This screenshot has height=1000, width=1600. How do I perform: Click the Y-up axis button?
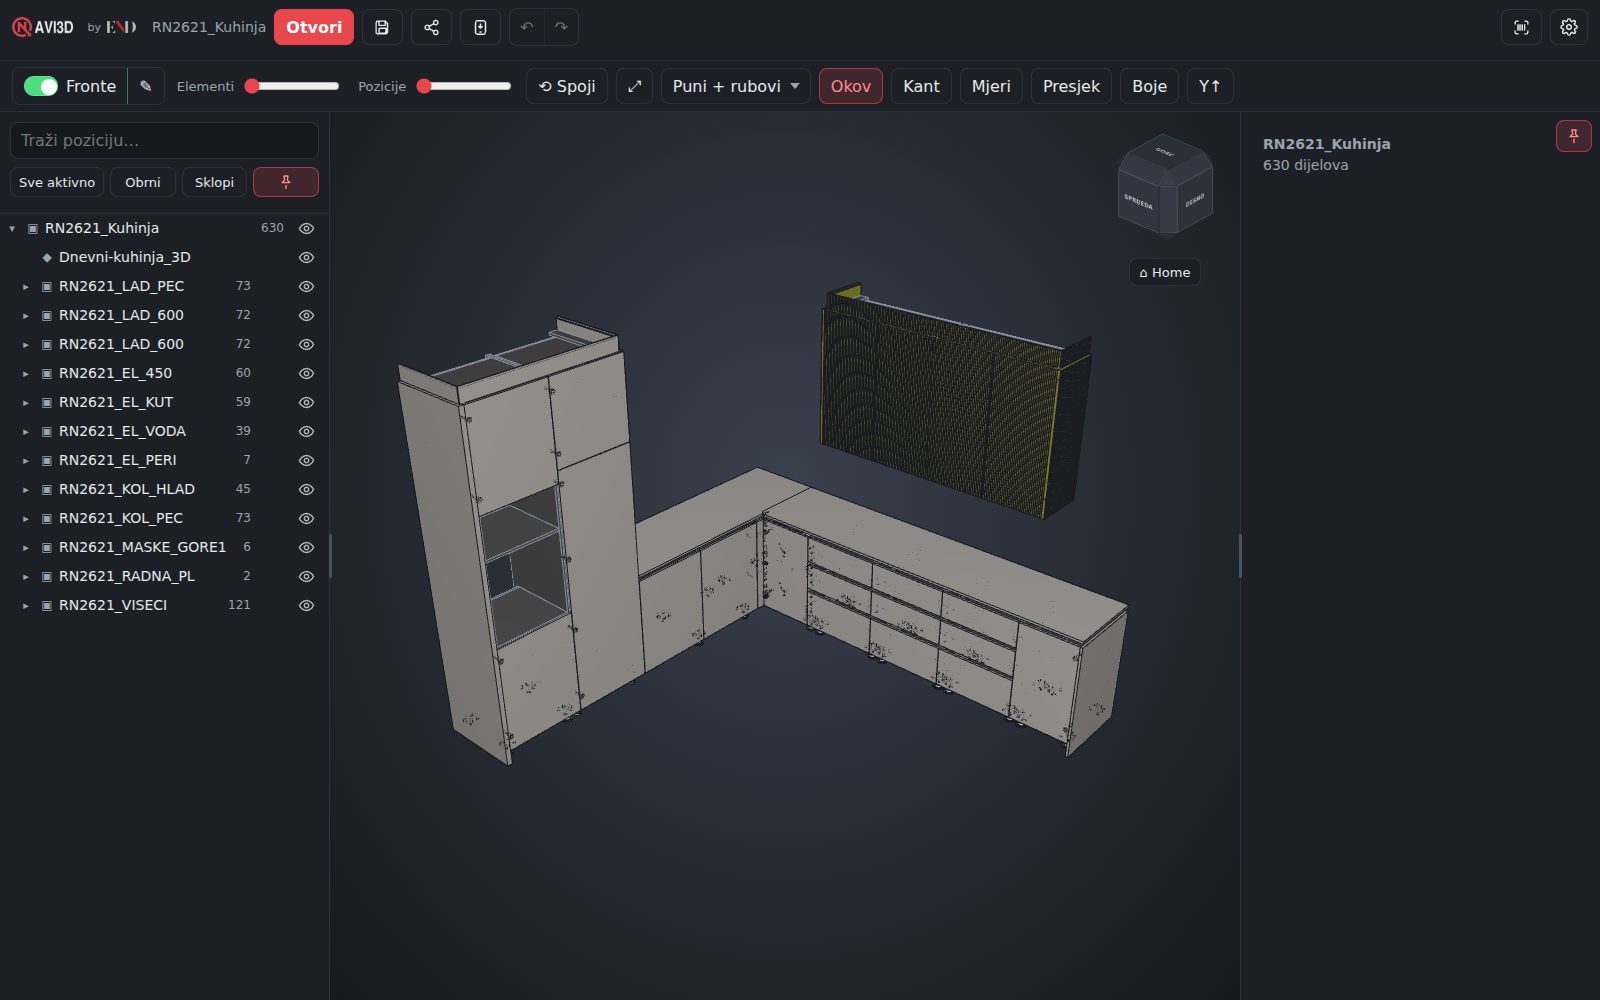[1210, 86]
